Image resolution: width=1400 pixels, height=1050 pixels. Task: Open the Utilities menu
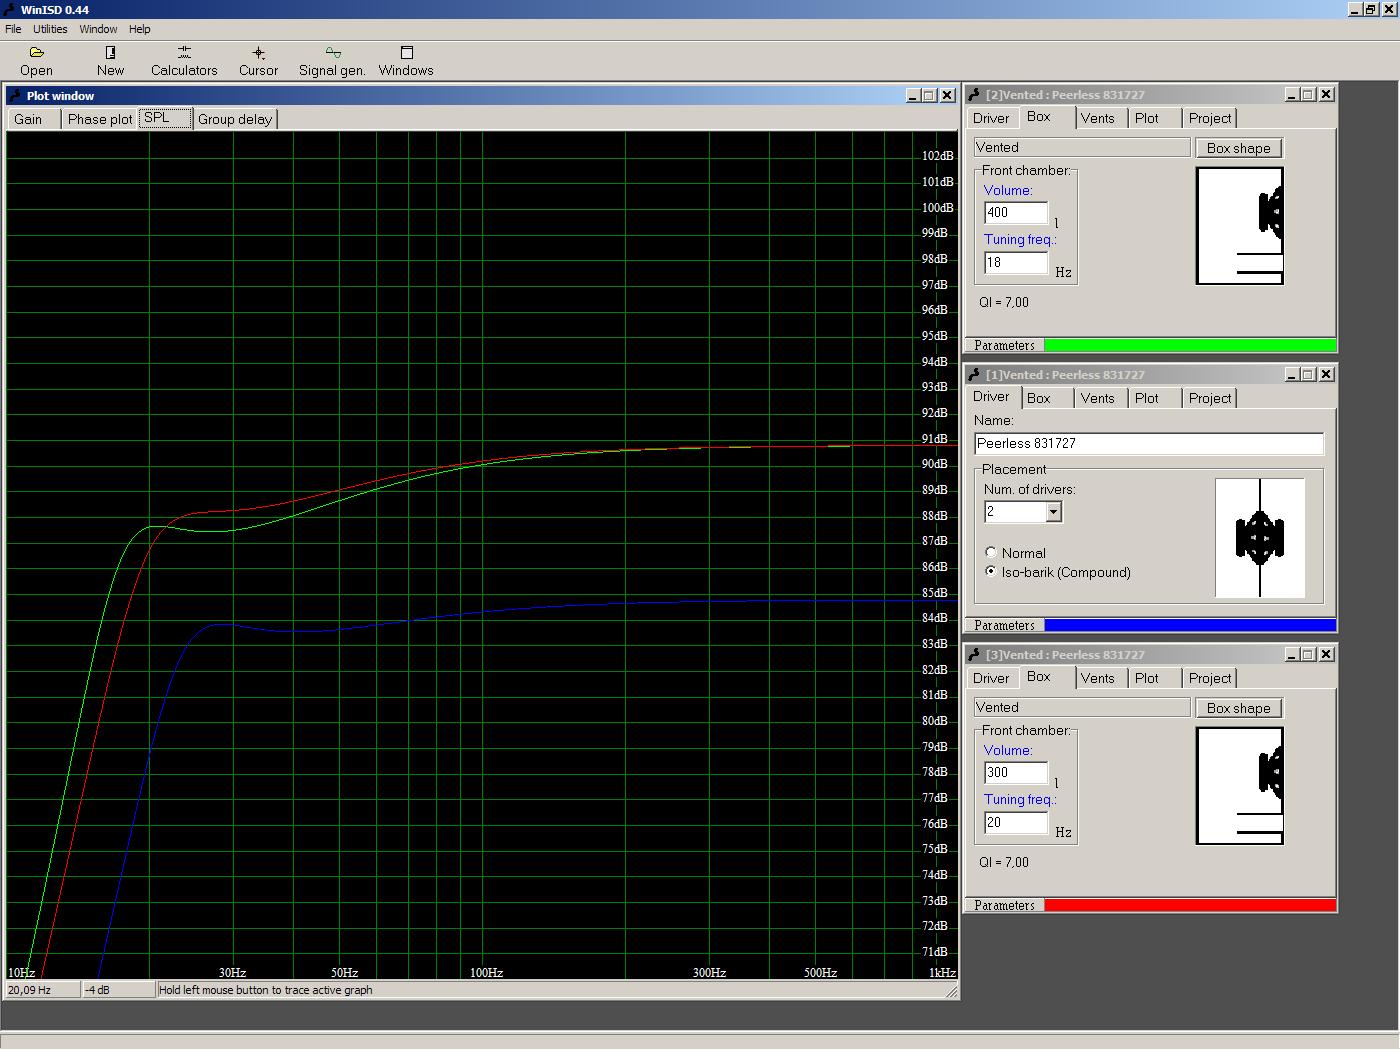point(50,29)
